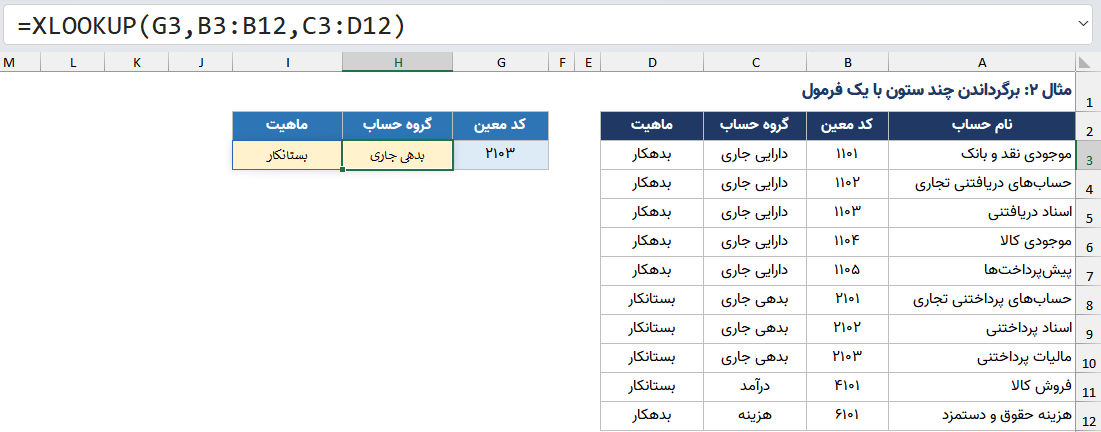
Task: Click header cell کد معین in column G
Action: point(501,126)
